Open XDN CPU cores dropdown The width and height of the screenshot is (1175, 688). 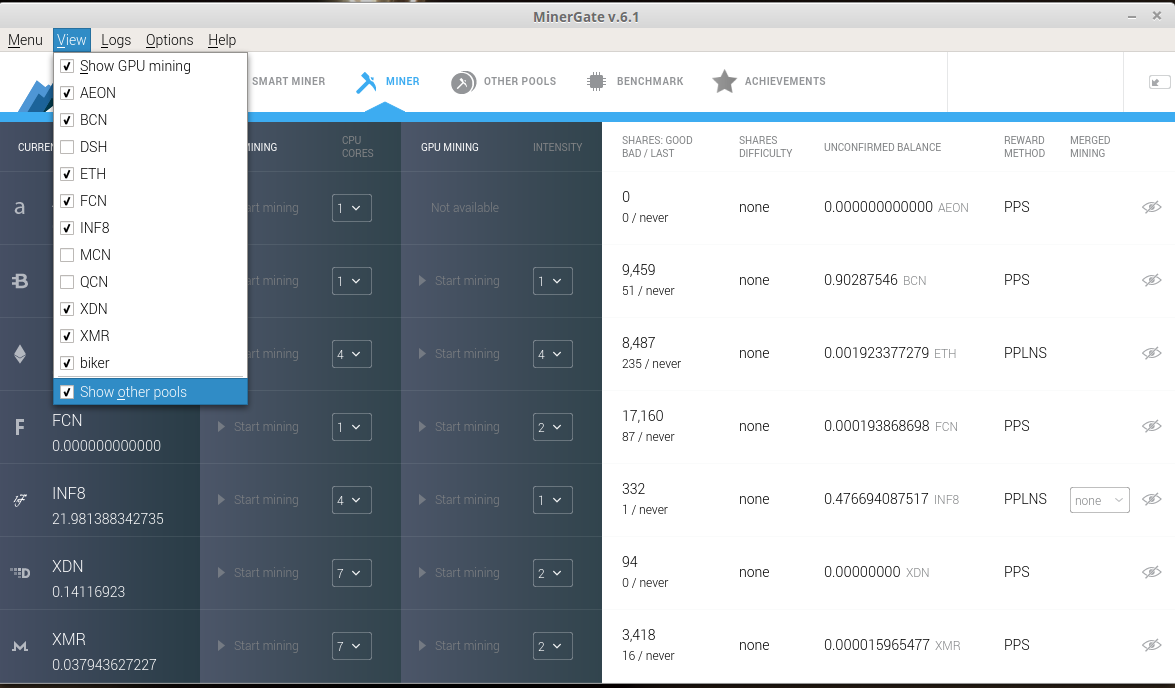point(351,573)
